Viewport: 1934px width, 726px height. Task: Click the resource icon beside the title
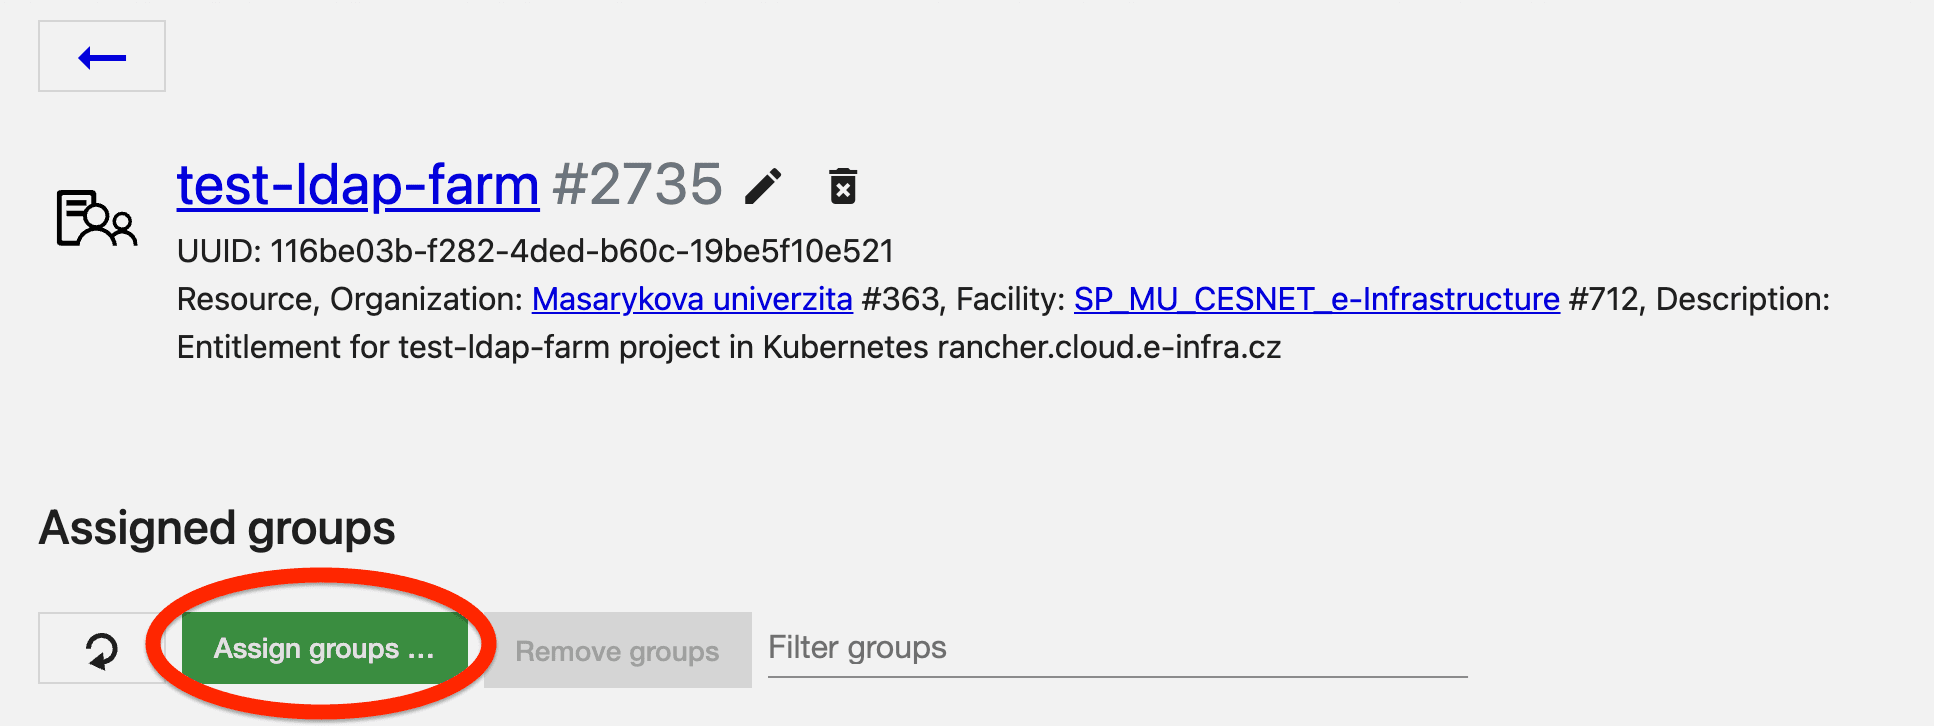coord(96,217)
